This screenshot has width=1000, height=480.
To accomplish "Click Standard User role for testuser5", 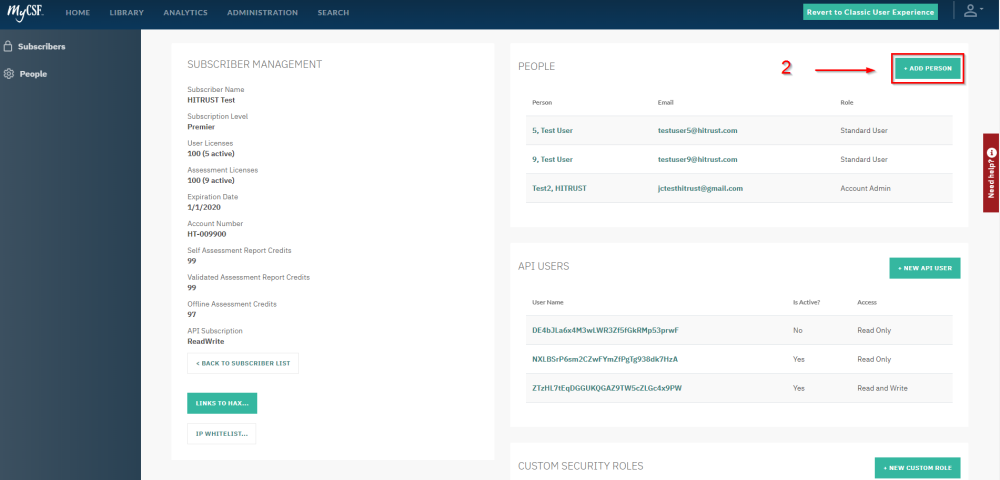I will pyautogui.click(x=864, y=131).
